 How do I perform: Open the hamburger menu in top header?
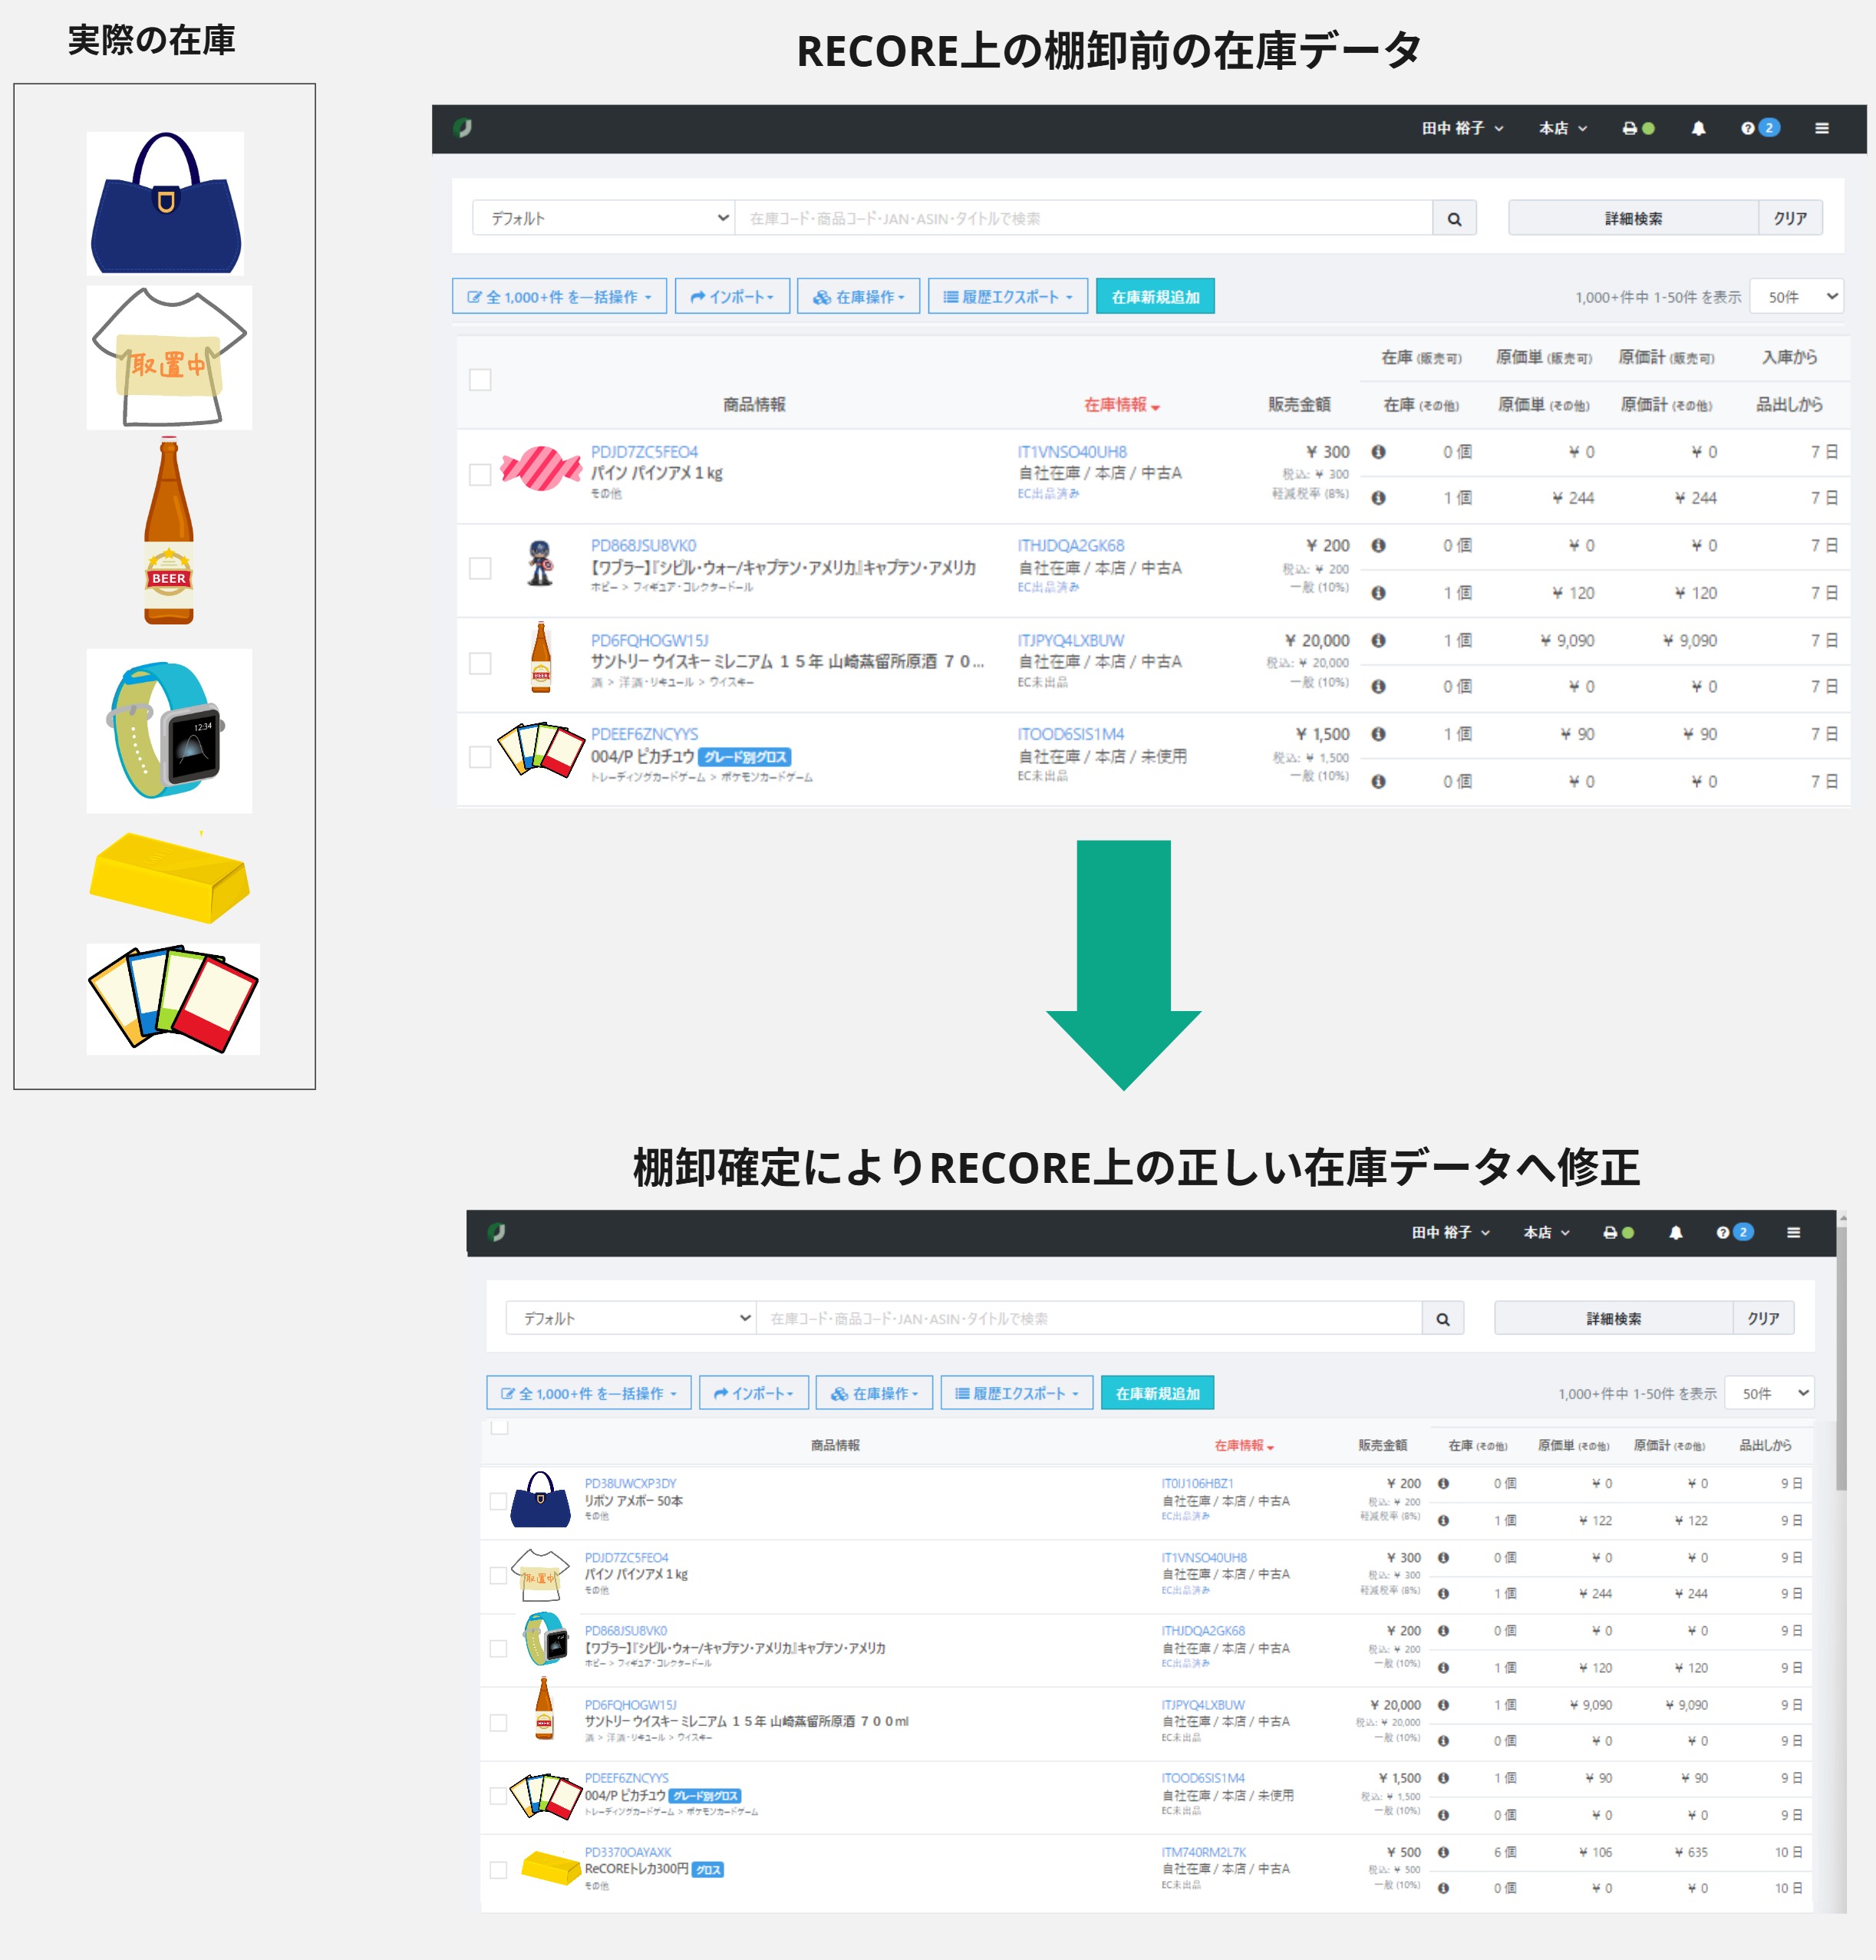pos(1821,128)
